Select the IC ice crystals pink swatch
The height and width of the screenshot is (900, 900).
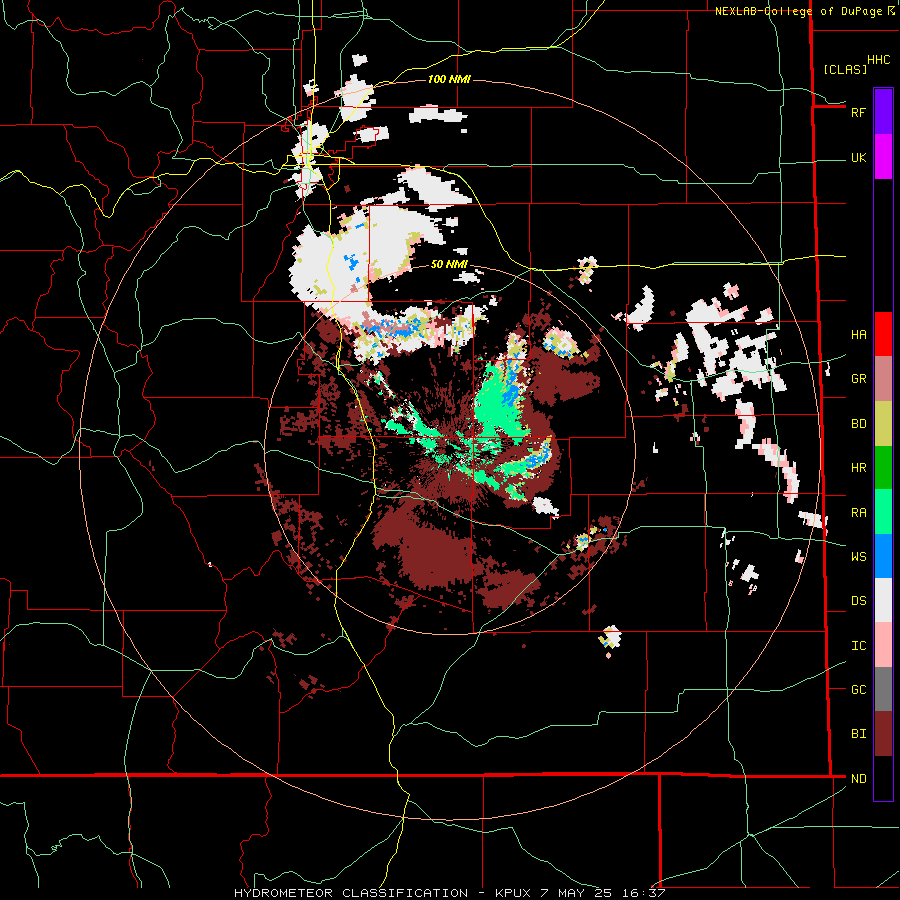coord(883,645)
